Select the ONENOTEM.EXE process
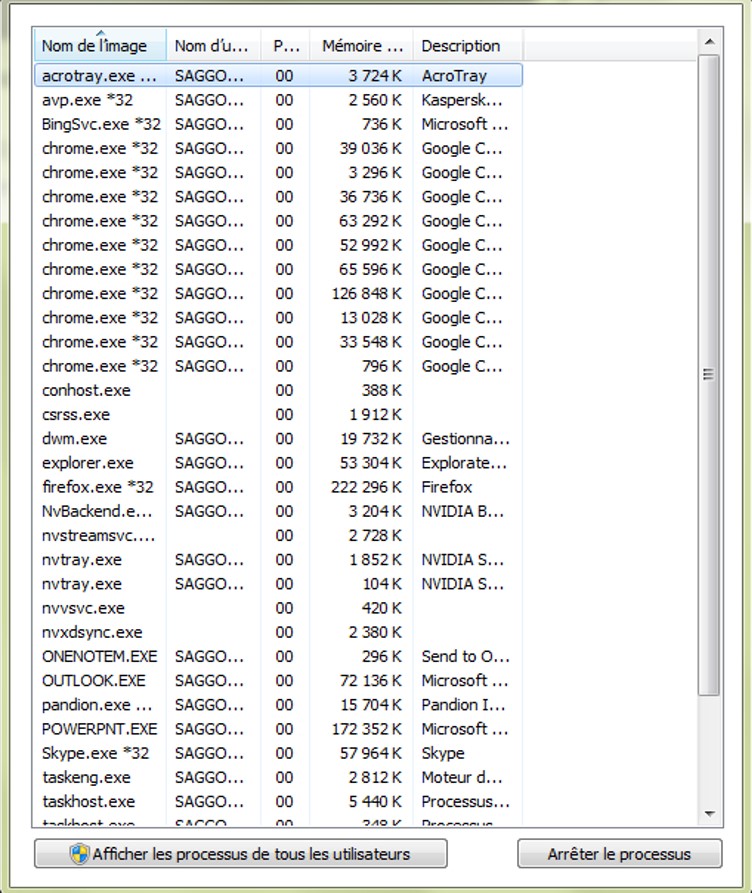The width and height of the screenshot is (752, 893). coord(279,657)
